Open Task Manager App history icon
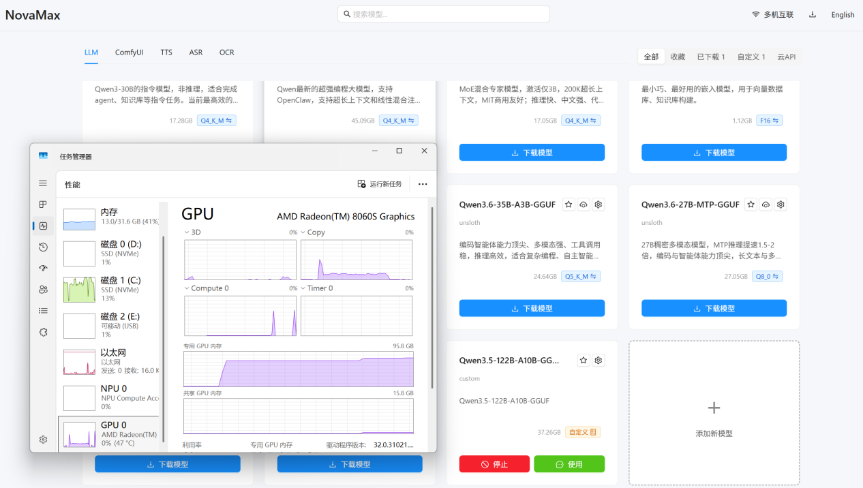The image size is (863, 488). coord(43,248)
